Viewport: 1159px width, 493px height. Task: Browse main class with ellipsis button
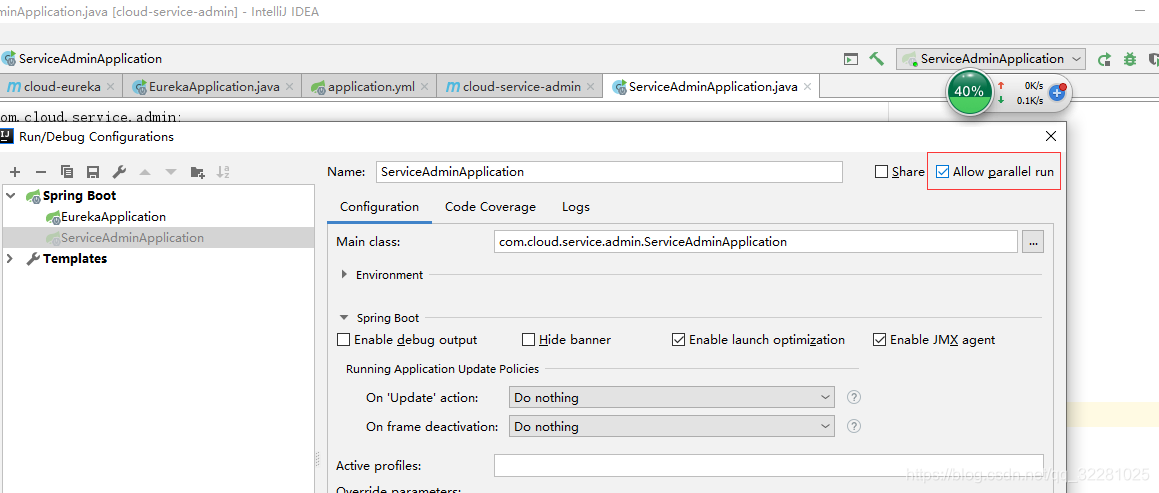pyautogui.click(x=1033, y=242)
